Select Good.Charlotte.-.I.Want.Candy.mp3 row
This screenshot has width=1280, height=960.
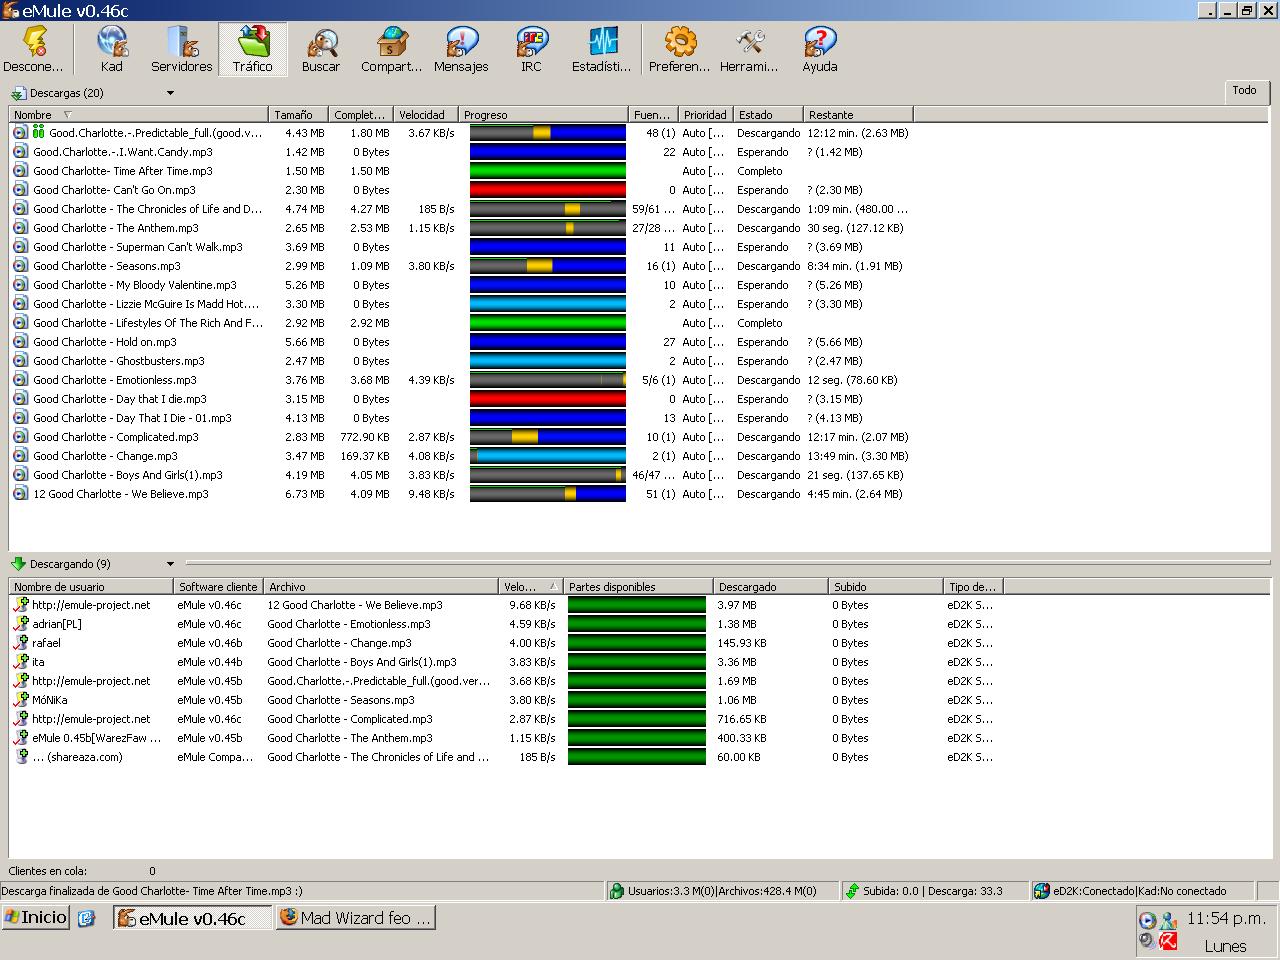point(460,152)
